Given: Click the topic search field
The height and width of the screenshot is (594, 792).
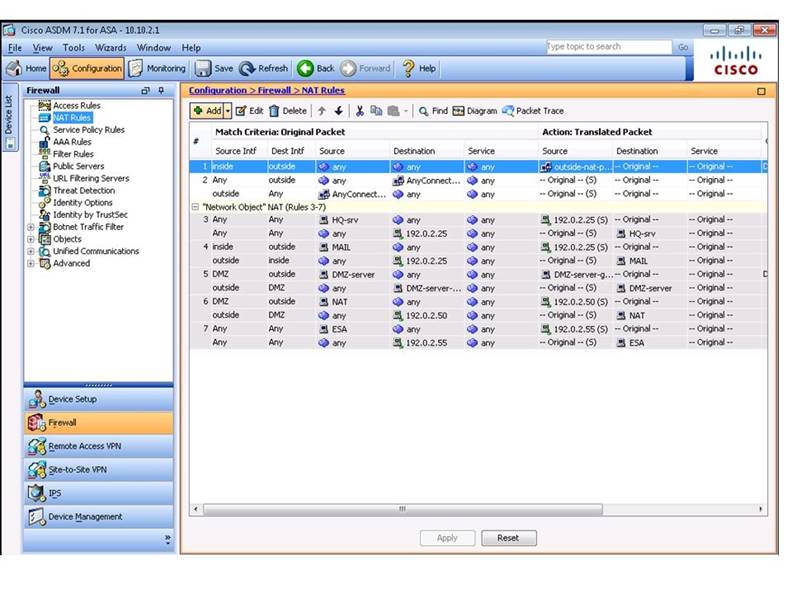Looking at the screenshot, I should [609, 47].
